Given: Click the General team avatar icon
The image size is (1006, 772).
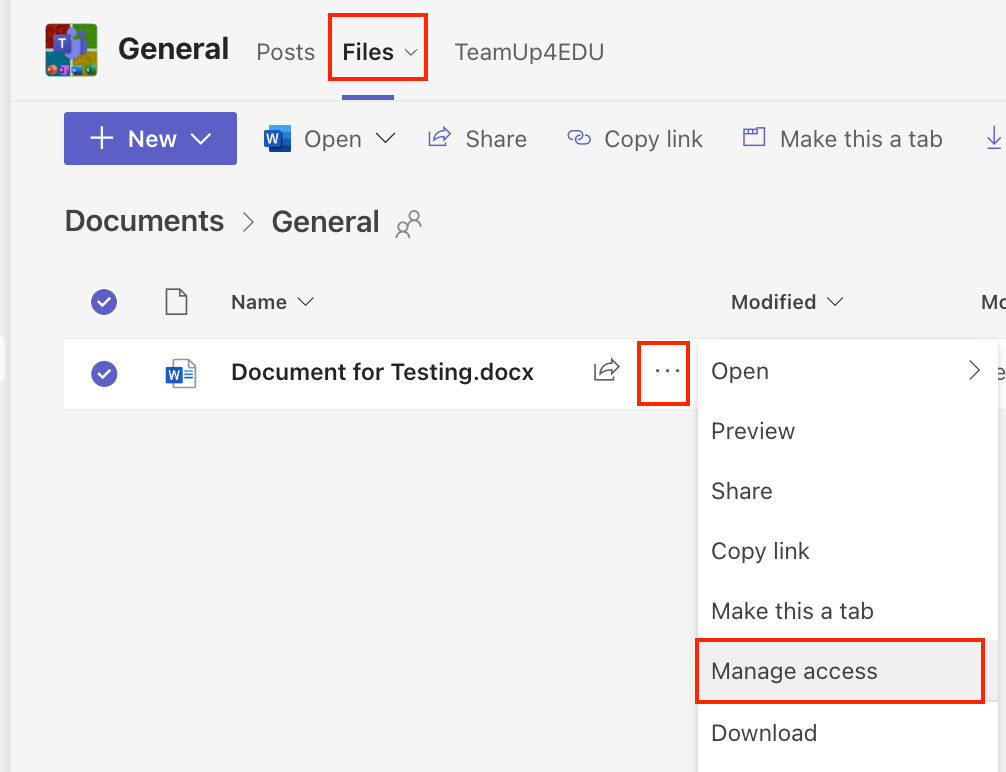Looking at the screenshot, I should point(70,49).
